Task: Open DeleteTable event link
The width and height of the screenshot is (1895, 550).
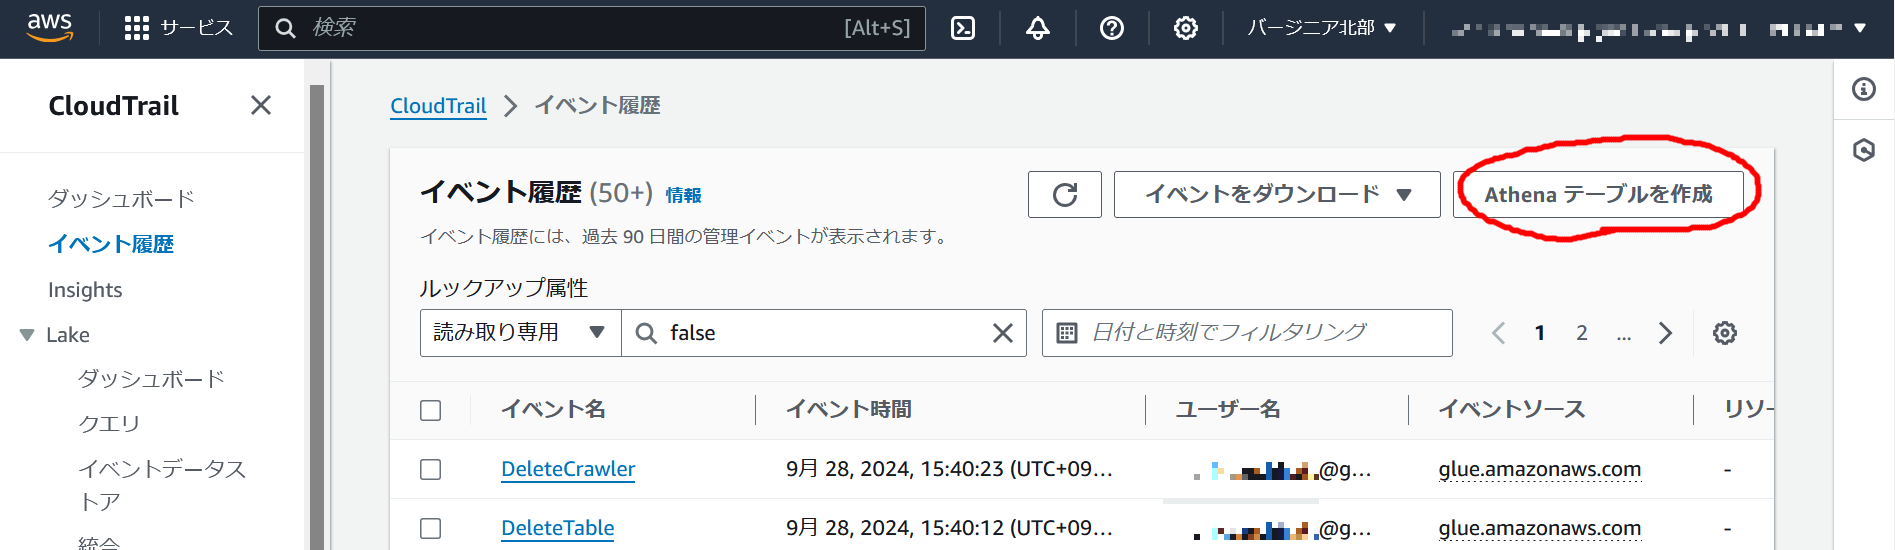Action: [558, 528]
